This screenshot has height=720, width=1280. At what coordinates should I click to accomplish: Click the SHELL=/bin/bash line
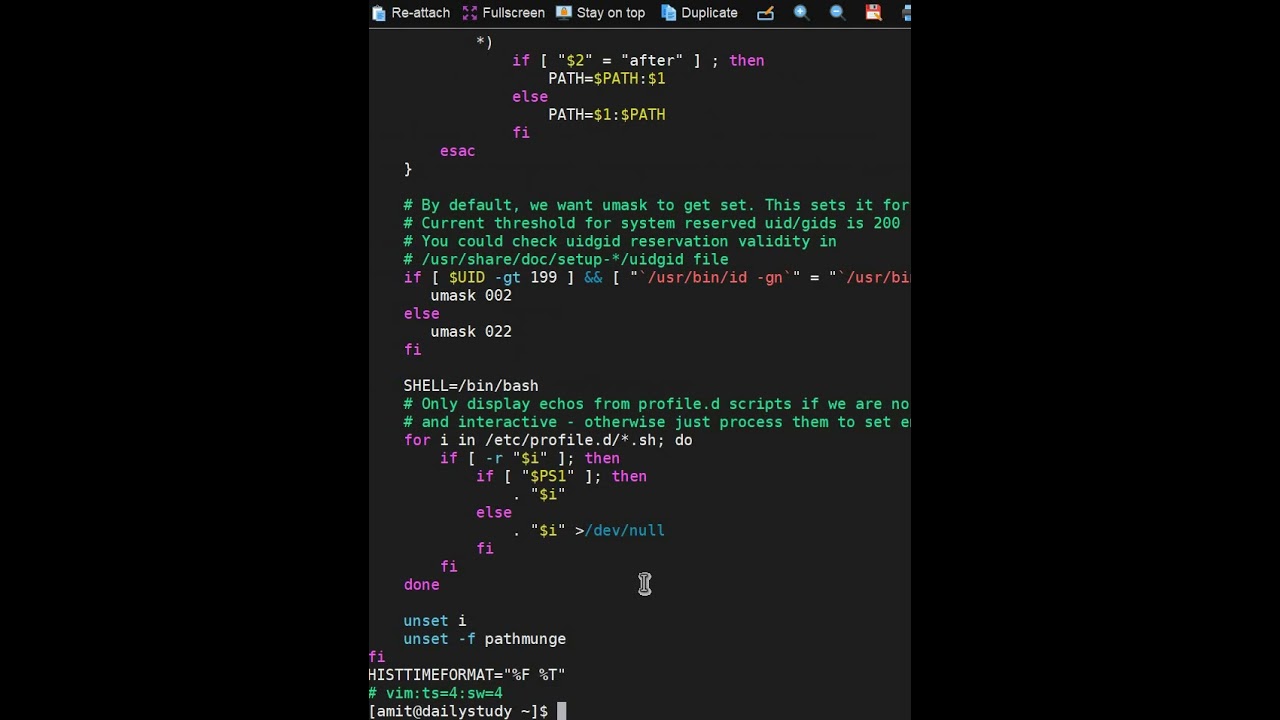click(x=471, y=386)
